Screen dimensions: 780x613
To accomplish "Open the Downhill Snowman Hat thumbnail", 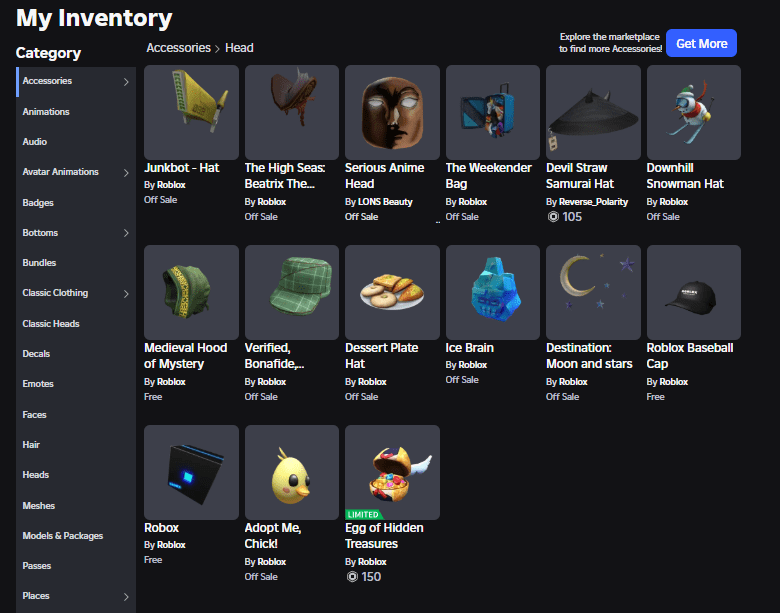I will 693,112.
